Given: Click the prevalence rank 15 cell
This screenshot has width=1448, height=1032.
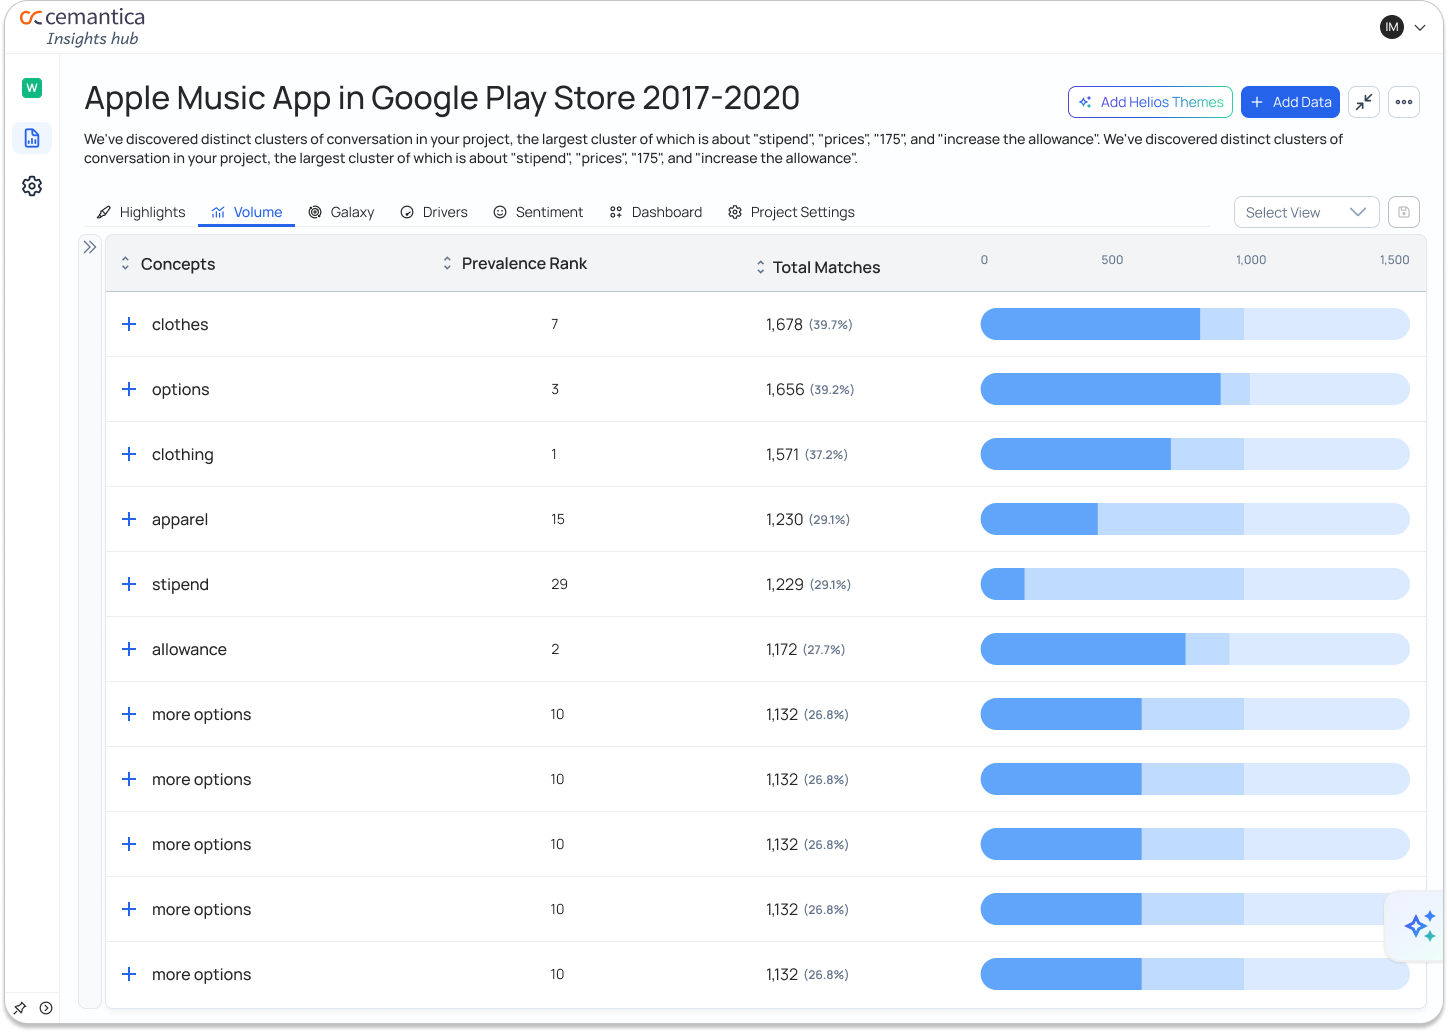Looking at the screenshot, I should [x=558, y=519].
